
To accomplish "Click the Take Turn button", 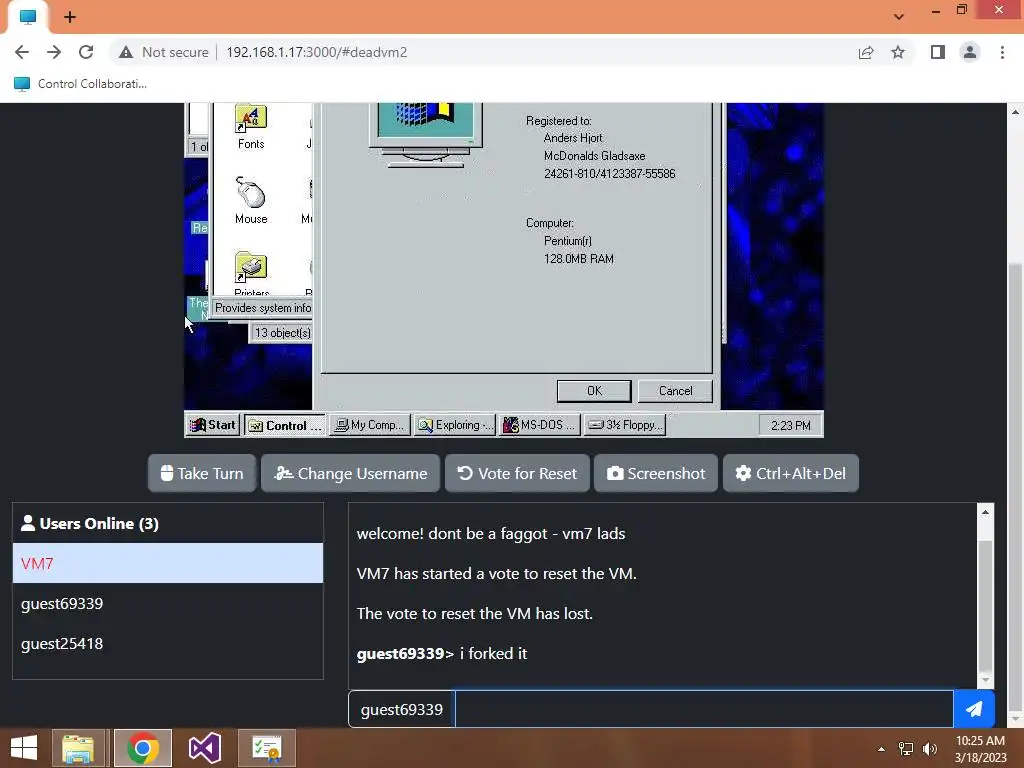I will (x=202, y=473).
